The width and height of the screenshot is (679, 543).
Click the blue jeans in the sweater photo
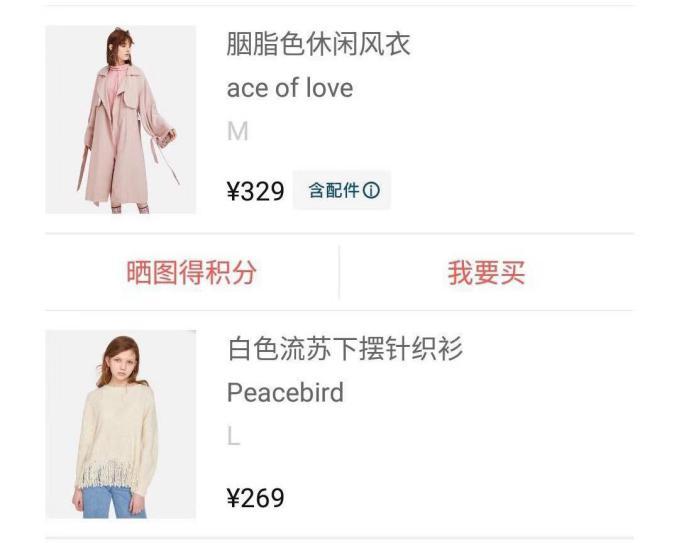(x=113, y=502)
